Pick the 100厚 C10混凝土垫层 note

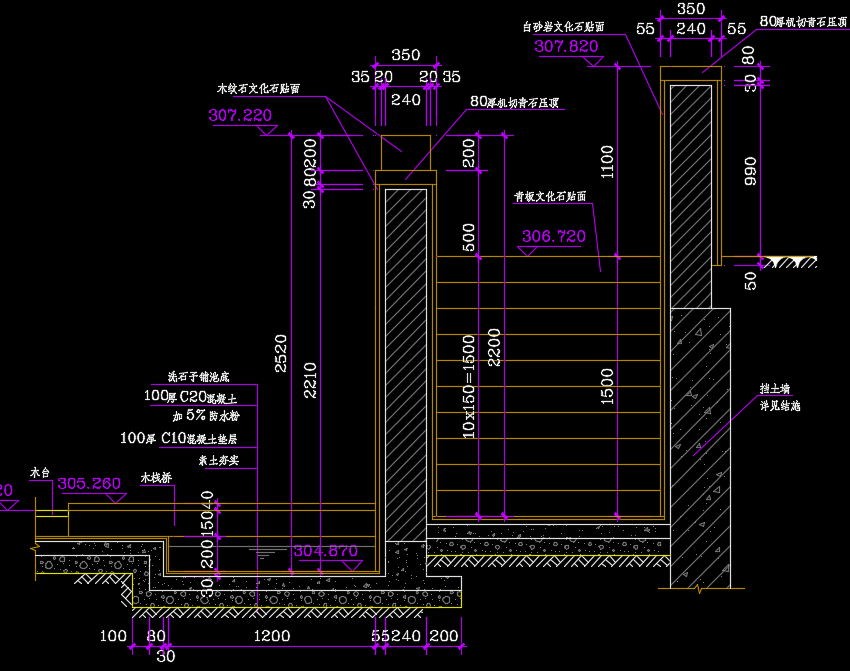(178, 438)
